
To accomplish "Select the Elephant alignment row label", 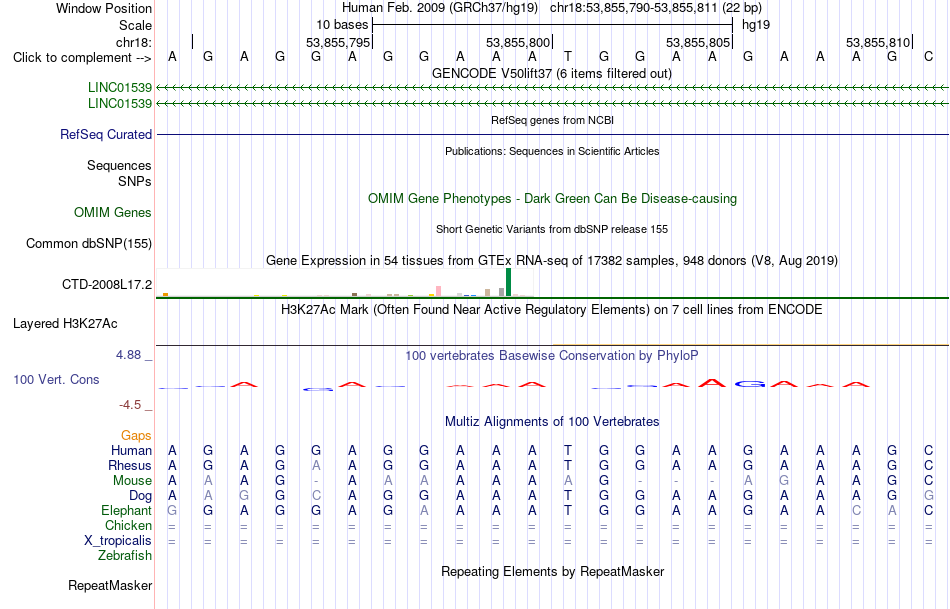I will 127,511.
